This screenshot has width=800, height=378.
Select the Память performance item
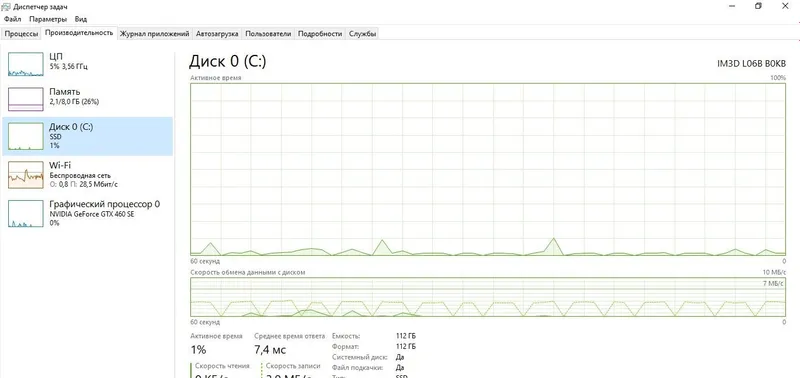coord(87,99)
